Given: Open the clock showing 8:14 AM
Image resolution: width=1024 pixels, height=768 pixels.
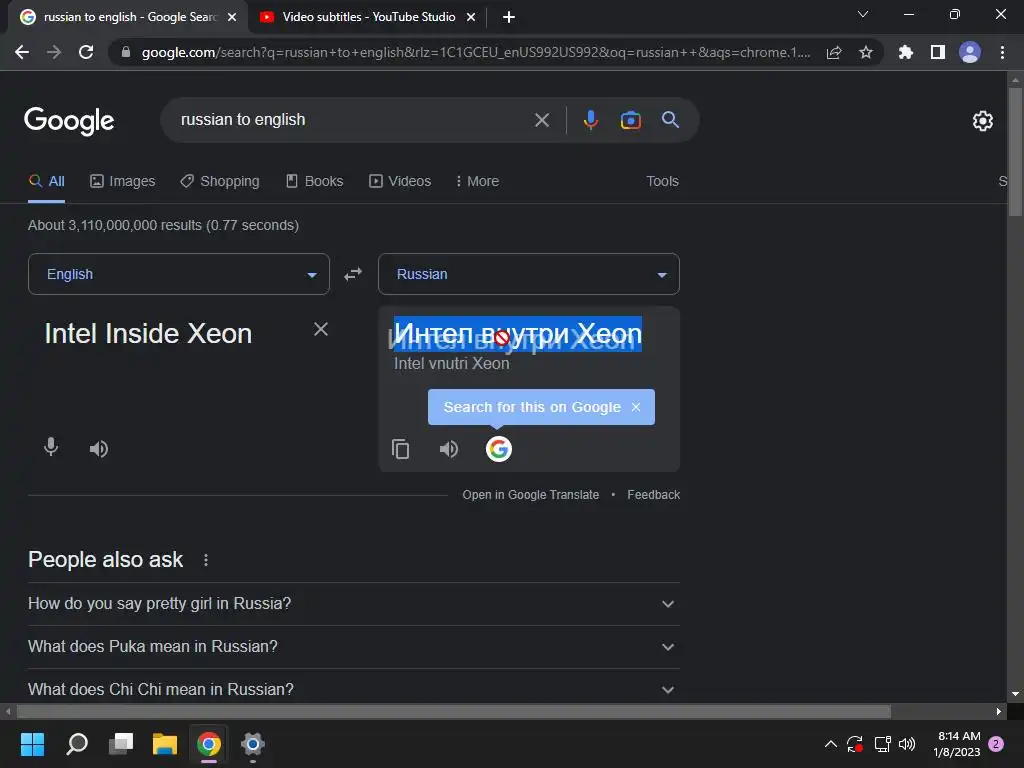Looking at the screenshot, I should (956, 744).
